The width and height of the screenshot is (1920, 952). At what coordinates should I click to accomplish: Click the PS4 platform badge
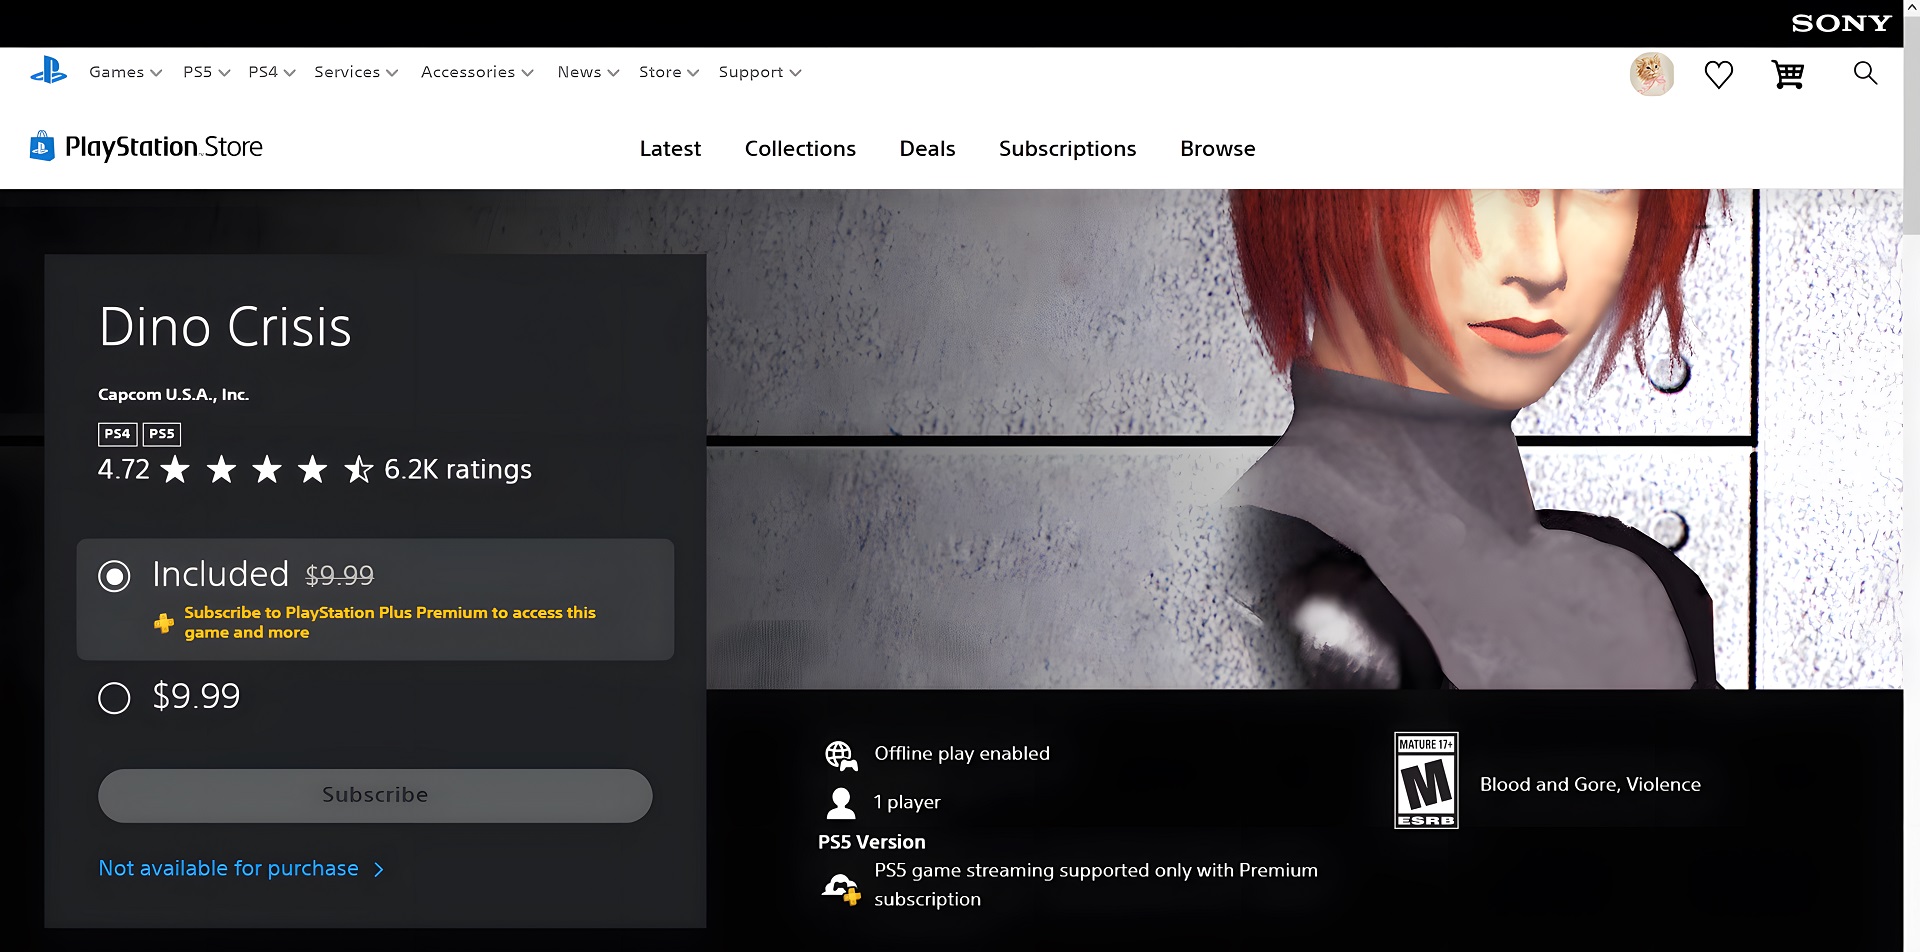(117, 434)
